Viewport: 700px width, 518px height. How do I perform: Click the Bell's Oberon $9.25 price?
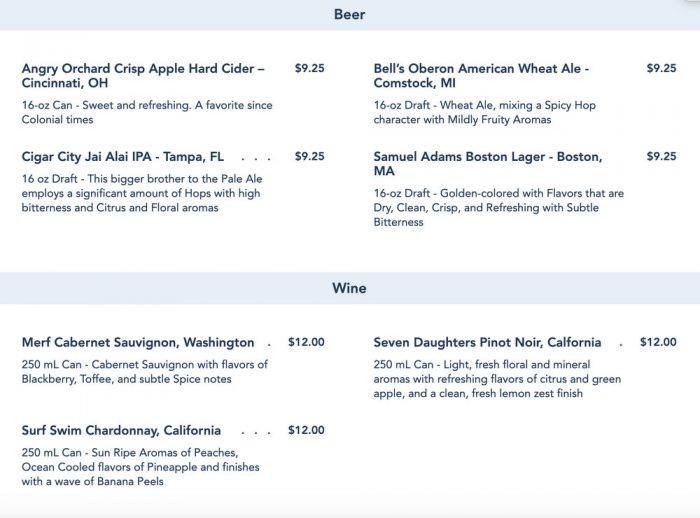point(661,69)
